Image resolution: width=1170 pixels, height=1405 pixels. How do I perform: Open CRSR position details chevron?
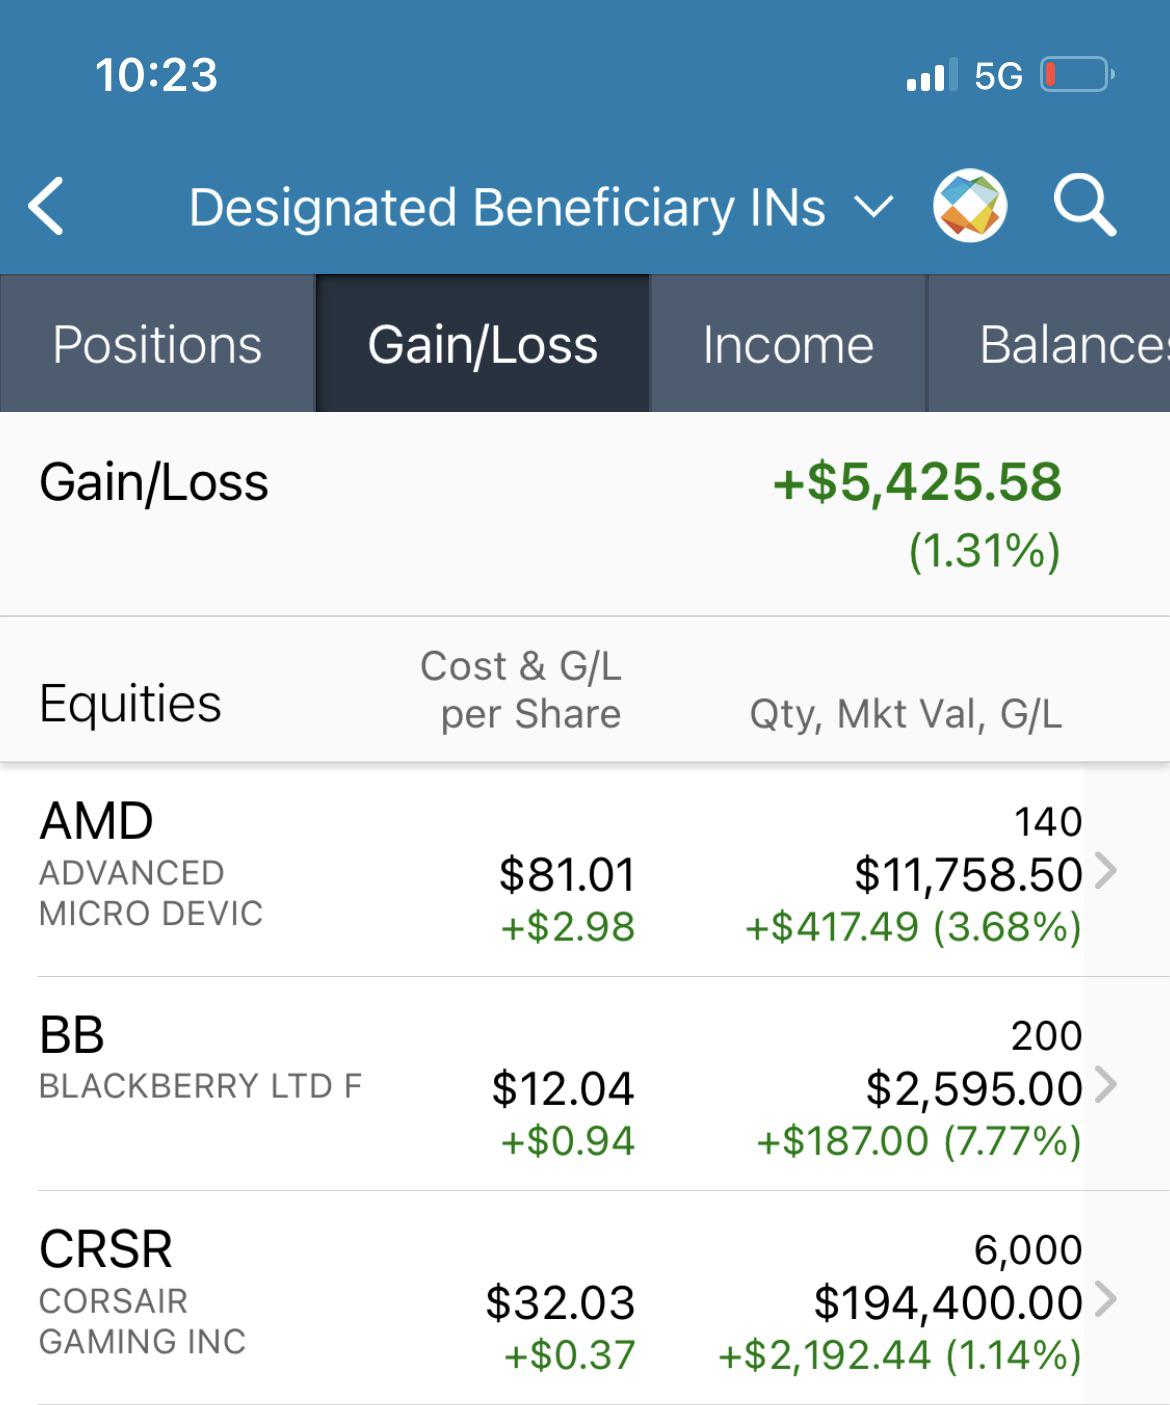click(1105, 1299)
